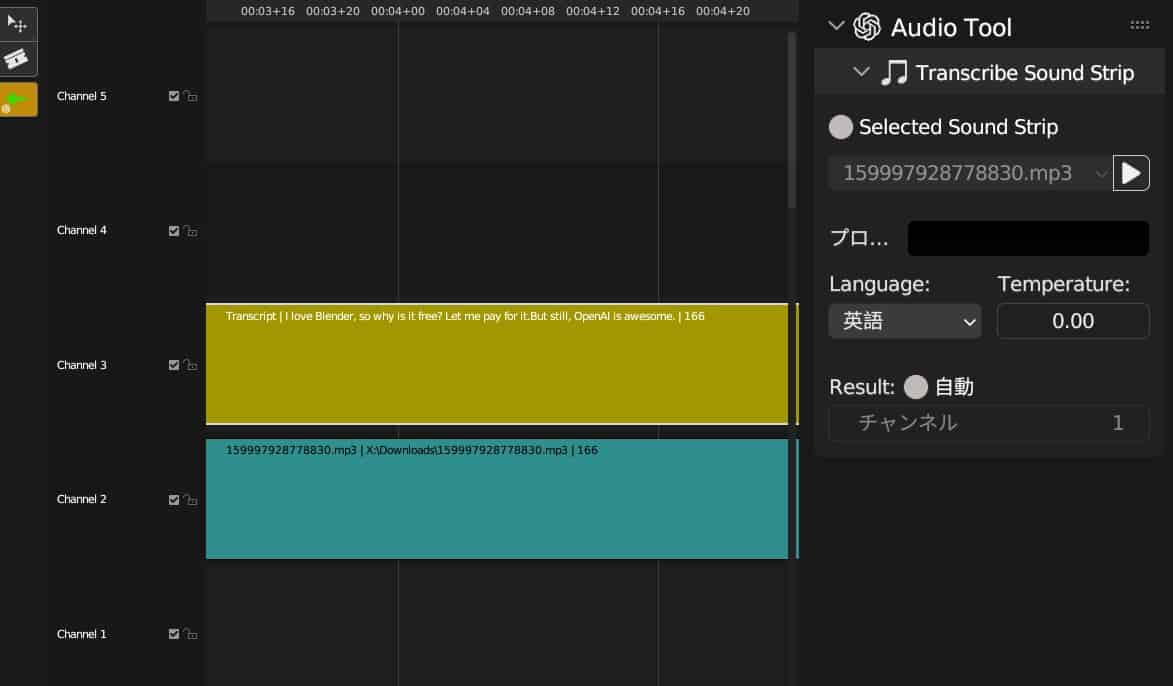The image size is (1173, 686).
Task: Open the Language dropdown
Action: [x=904, y=321]
